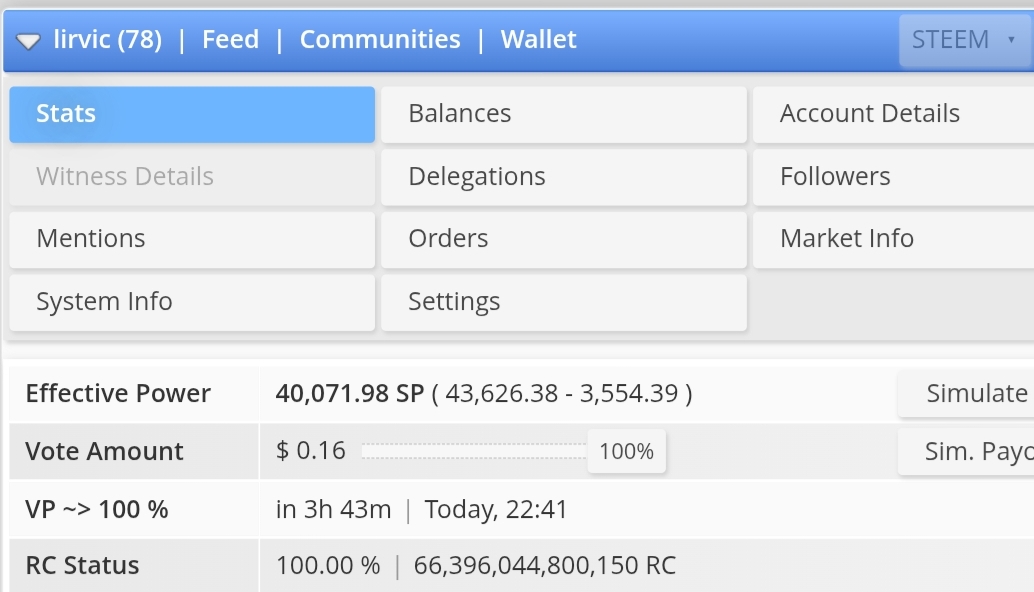Open the STEEM currency dropdown
1034x592 pixels.
pos(963,40)
